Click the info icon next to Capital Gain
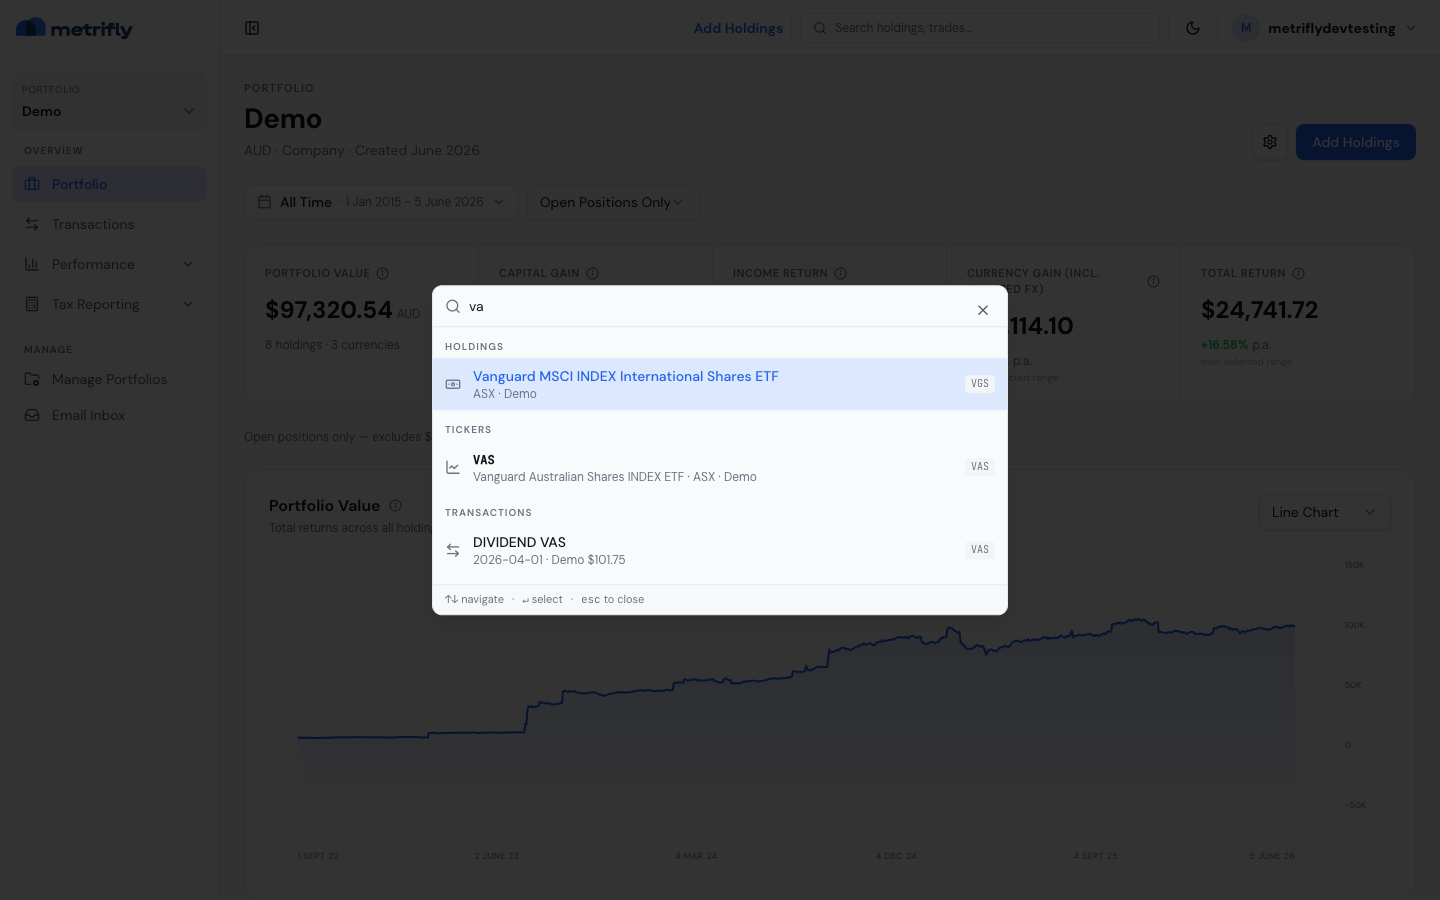The width and height of the screenshot is (1440, 900). (x=592, y=273)
